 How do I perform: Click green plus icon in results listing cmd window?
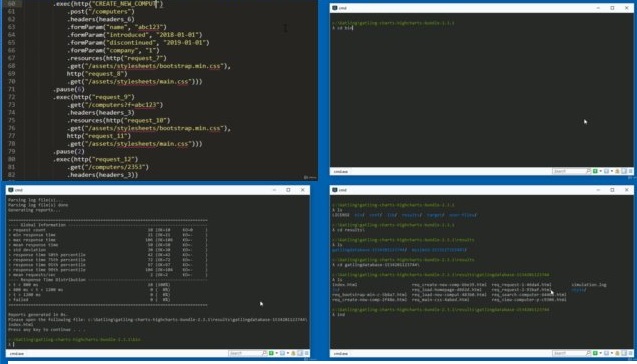(x=595, y=353)
